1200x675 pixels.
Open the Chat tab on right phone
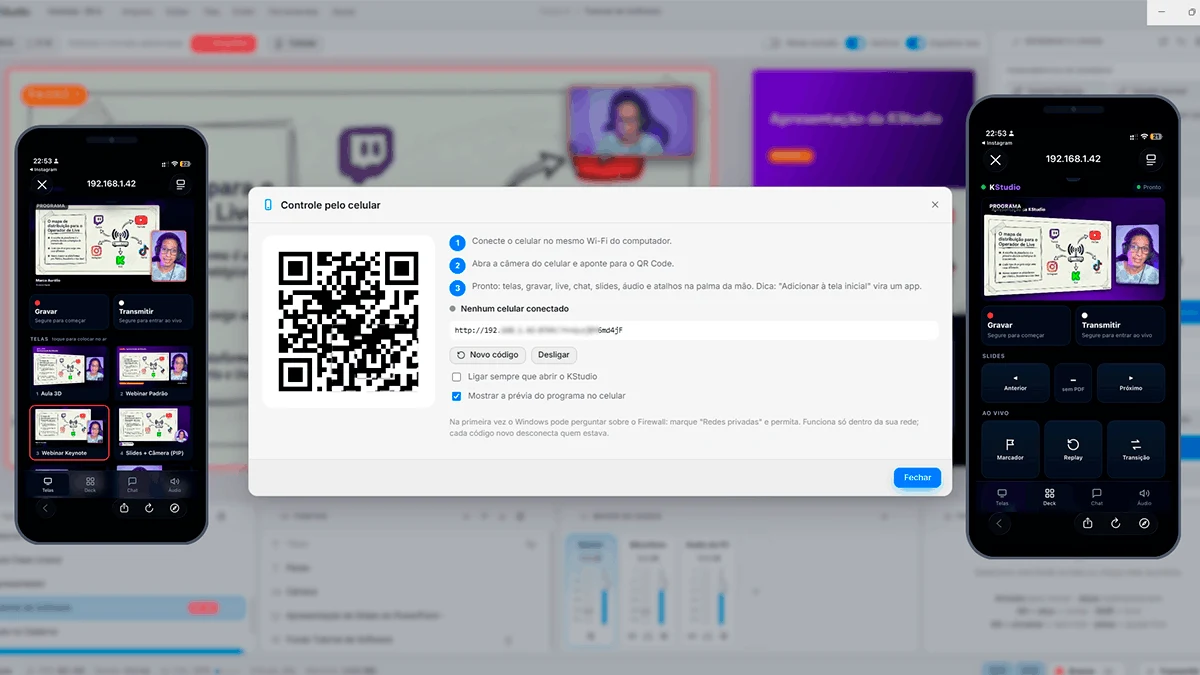coord(1097,496)
